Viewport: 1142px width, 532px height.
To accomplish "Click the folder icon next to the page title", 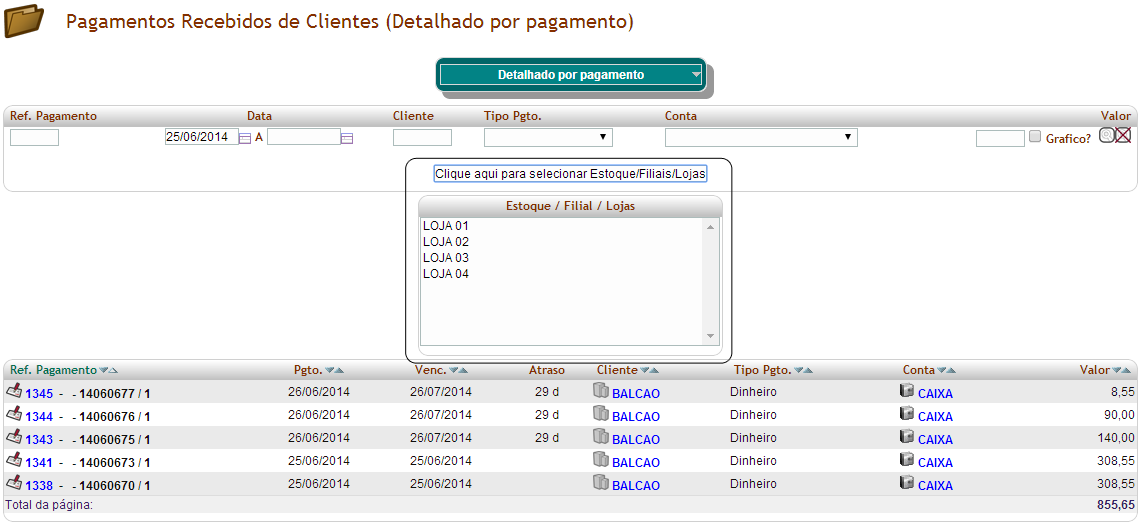I will [24, 21].
